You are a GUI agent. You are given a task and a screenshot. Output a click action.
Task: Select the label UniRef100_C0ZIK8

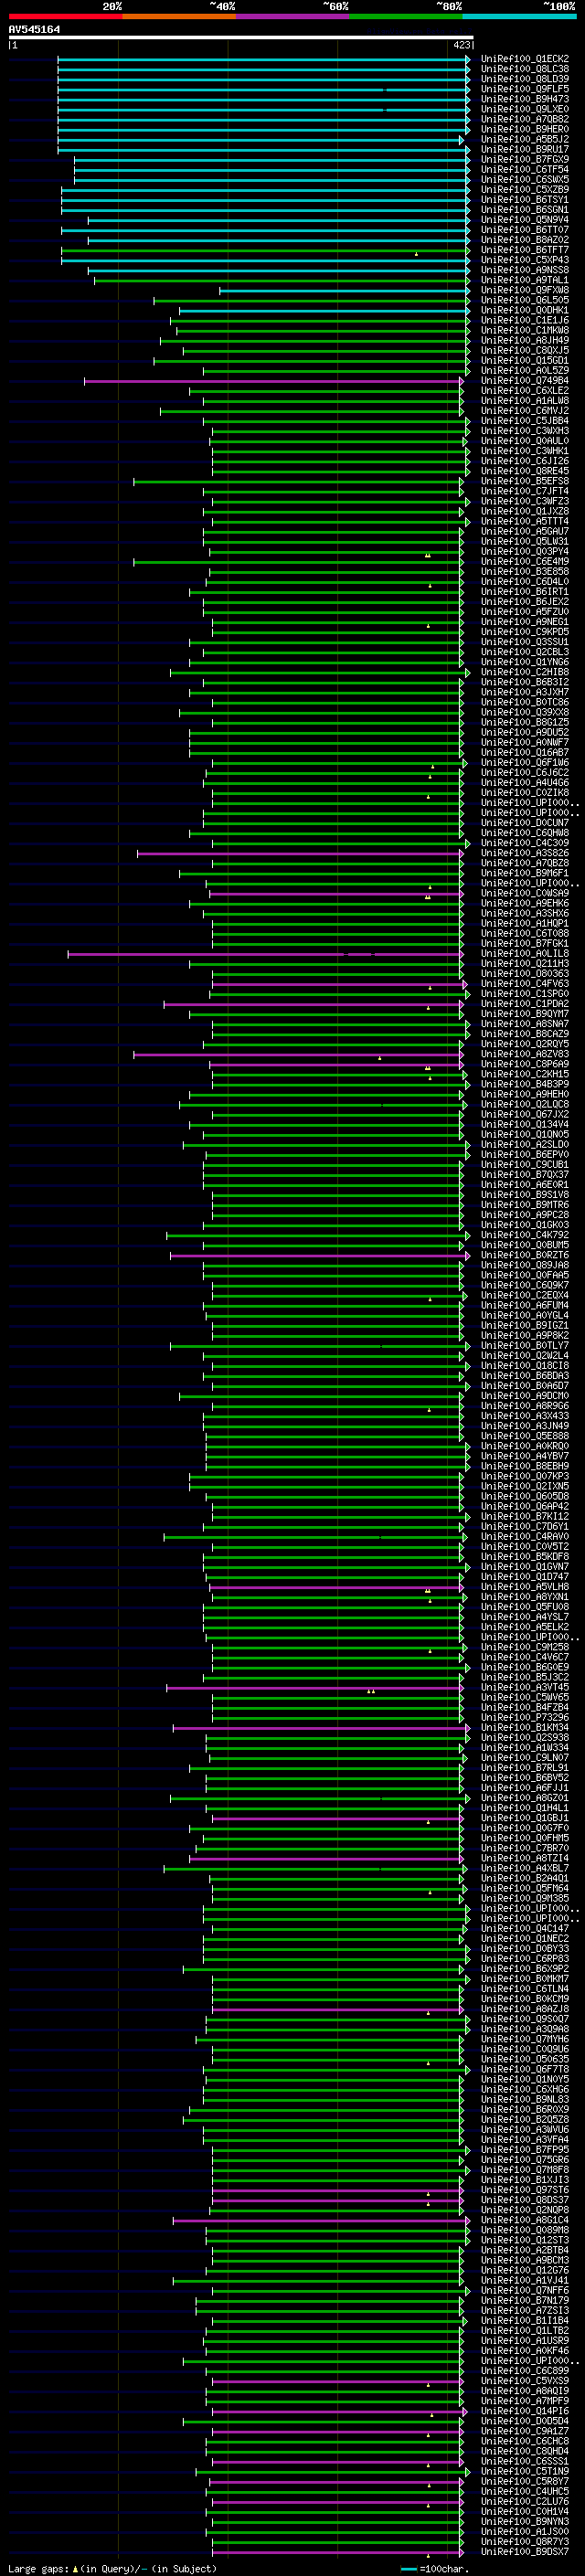coord(525,793)
